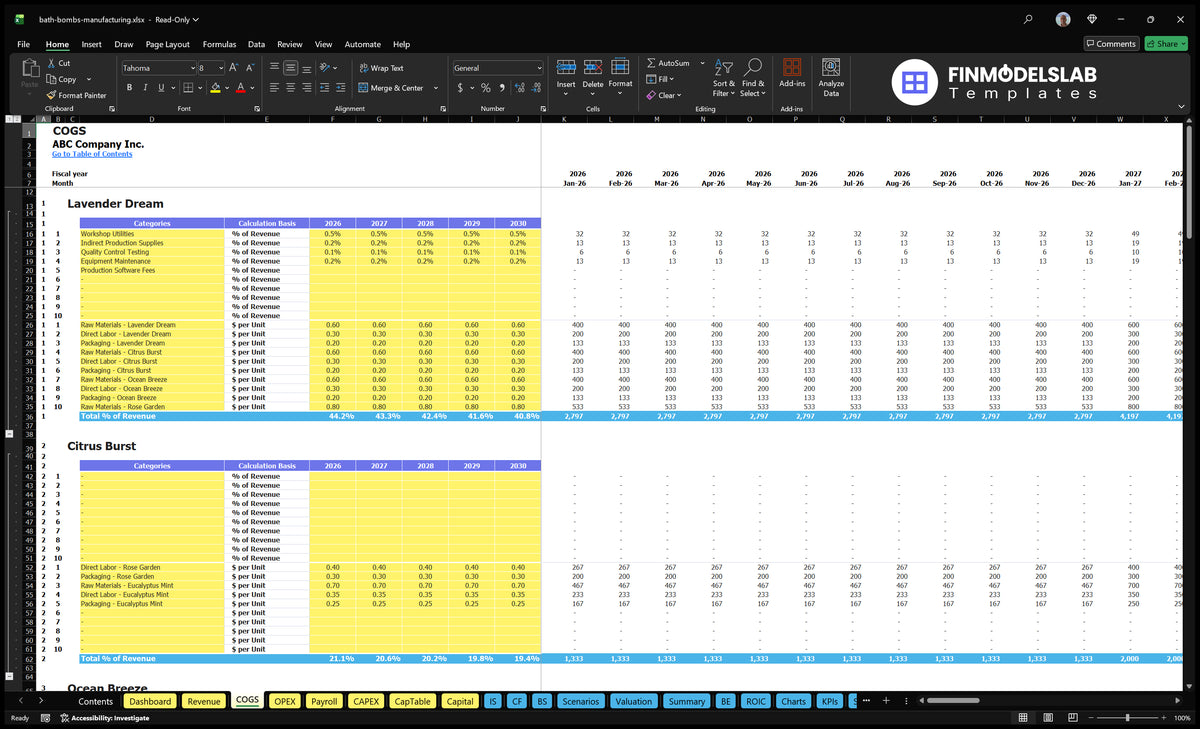Toggle Italic formatting
This screenshot has height=729, width=1200.
(146, 88)
